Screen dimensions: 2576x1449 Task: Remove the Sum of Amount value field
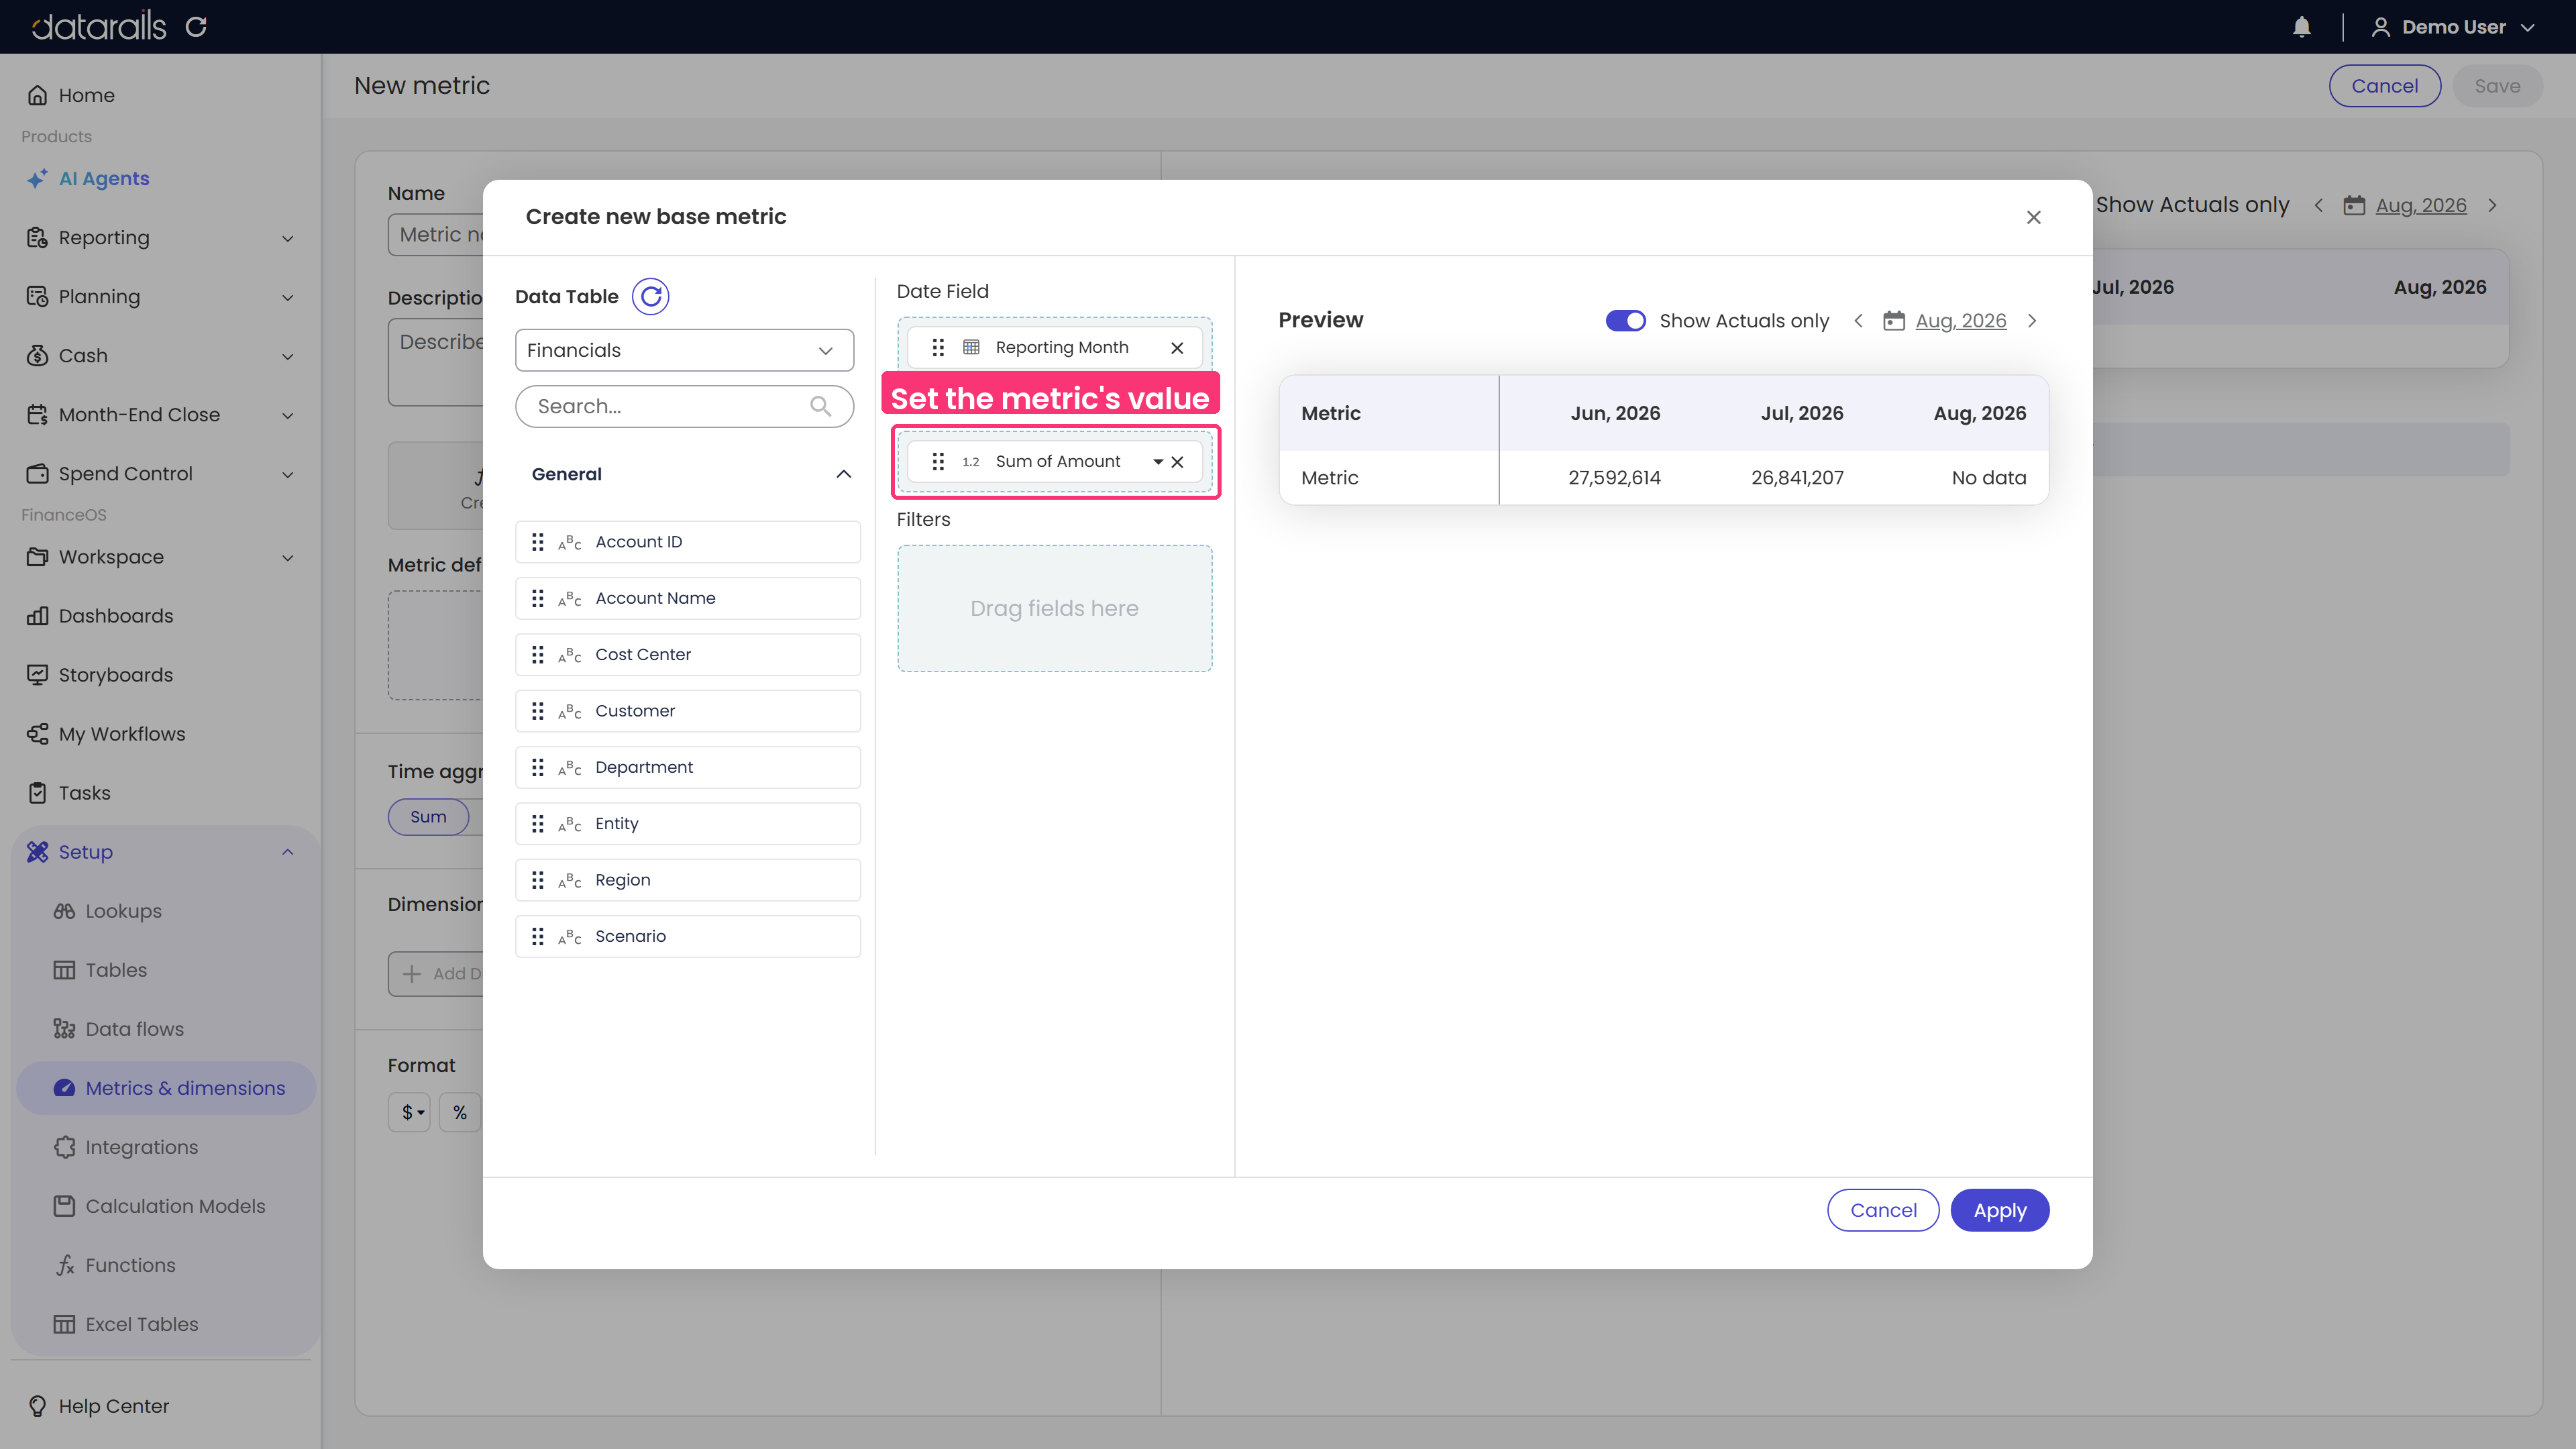[x=1178, y=462]
